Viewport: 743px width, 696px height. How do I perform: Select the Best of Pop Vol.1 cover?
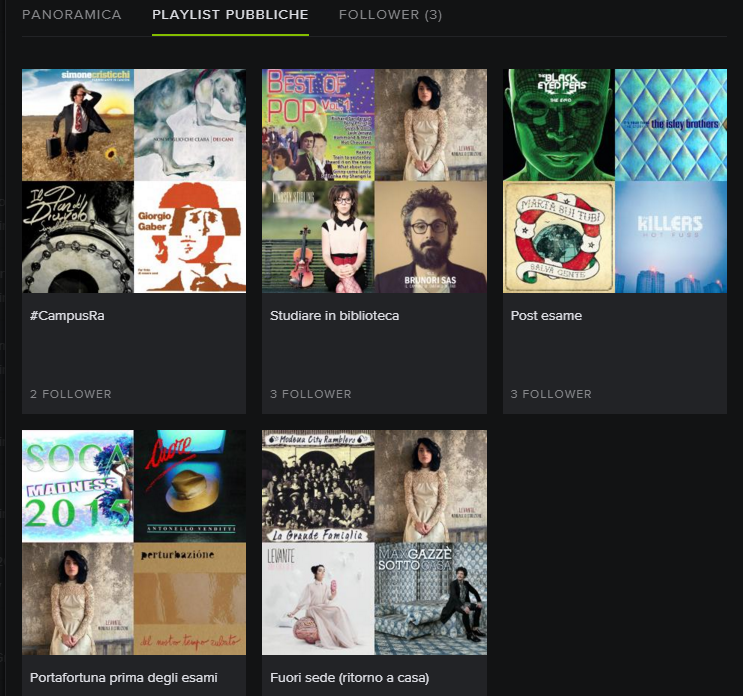[x=318, y=125]
